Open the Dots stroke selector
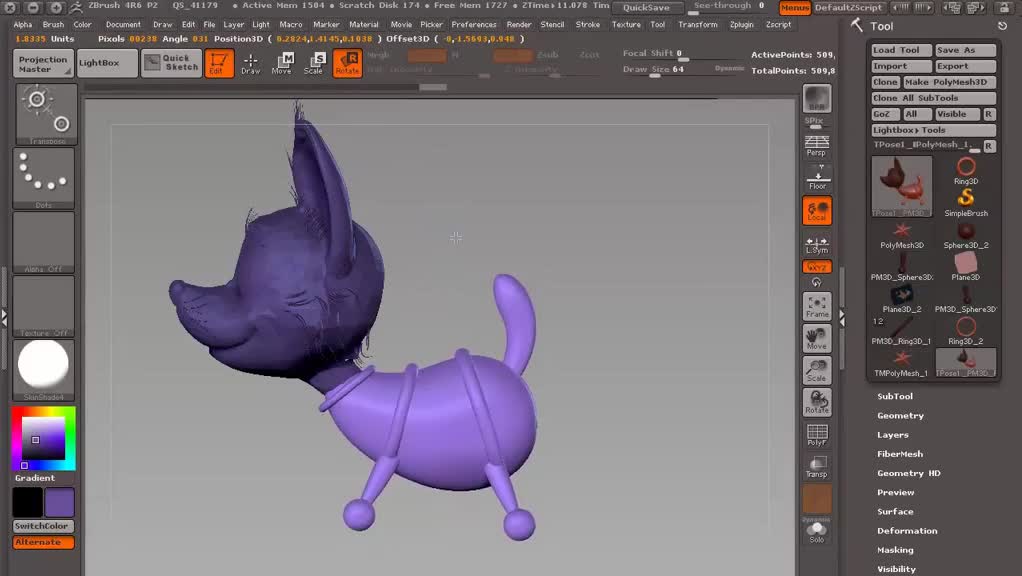 coord(44,178)
